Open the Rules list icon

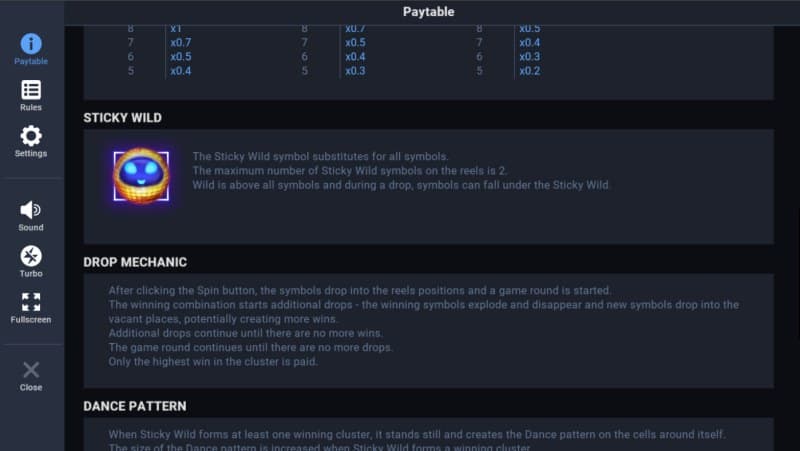click(x=31, y=90)
